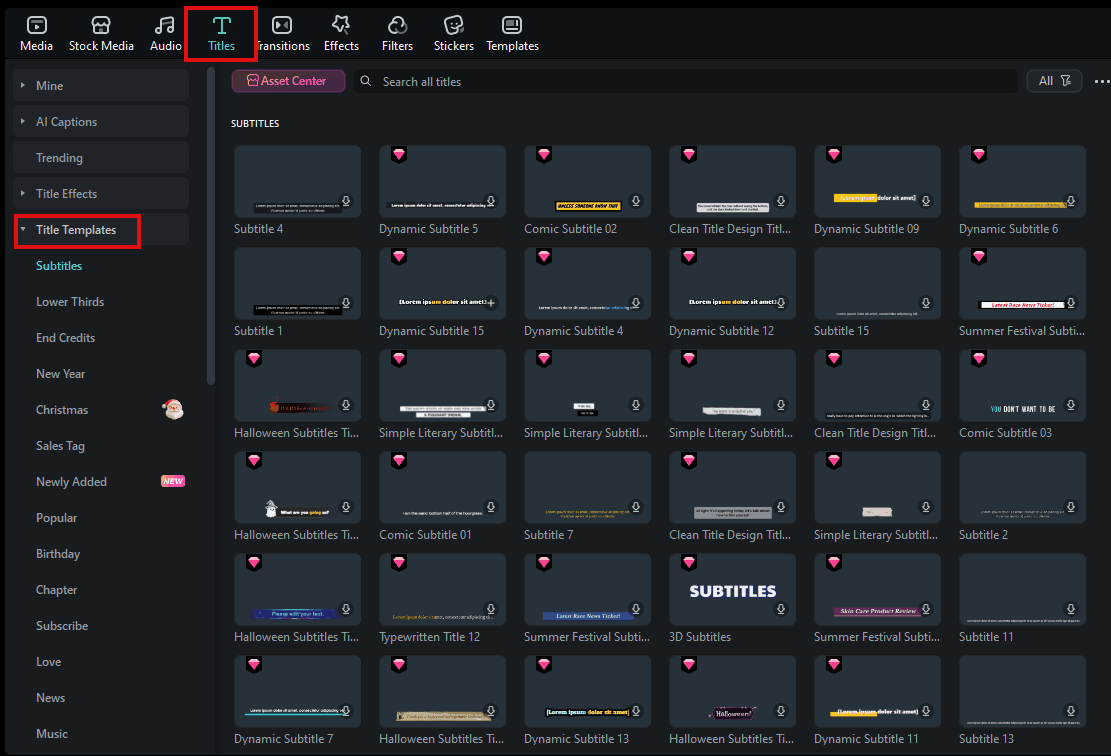This screenshot has width=1111, height=756.
Task: Add Dynamic Subtitle 15 with plus icon
Action: (x=490, y=303)
